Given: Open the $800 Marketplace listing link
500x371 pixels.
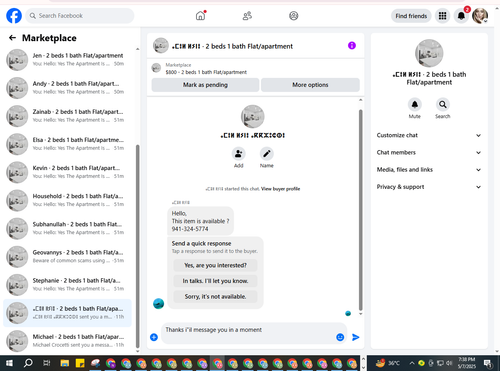Looking at the screenshot, I should [206, 72].
